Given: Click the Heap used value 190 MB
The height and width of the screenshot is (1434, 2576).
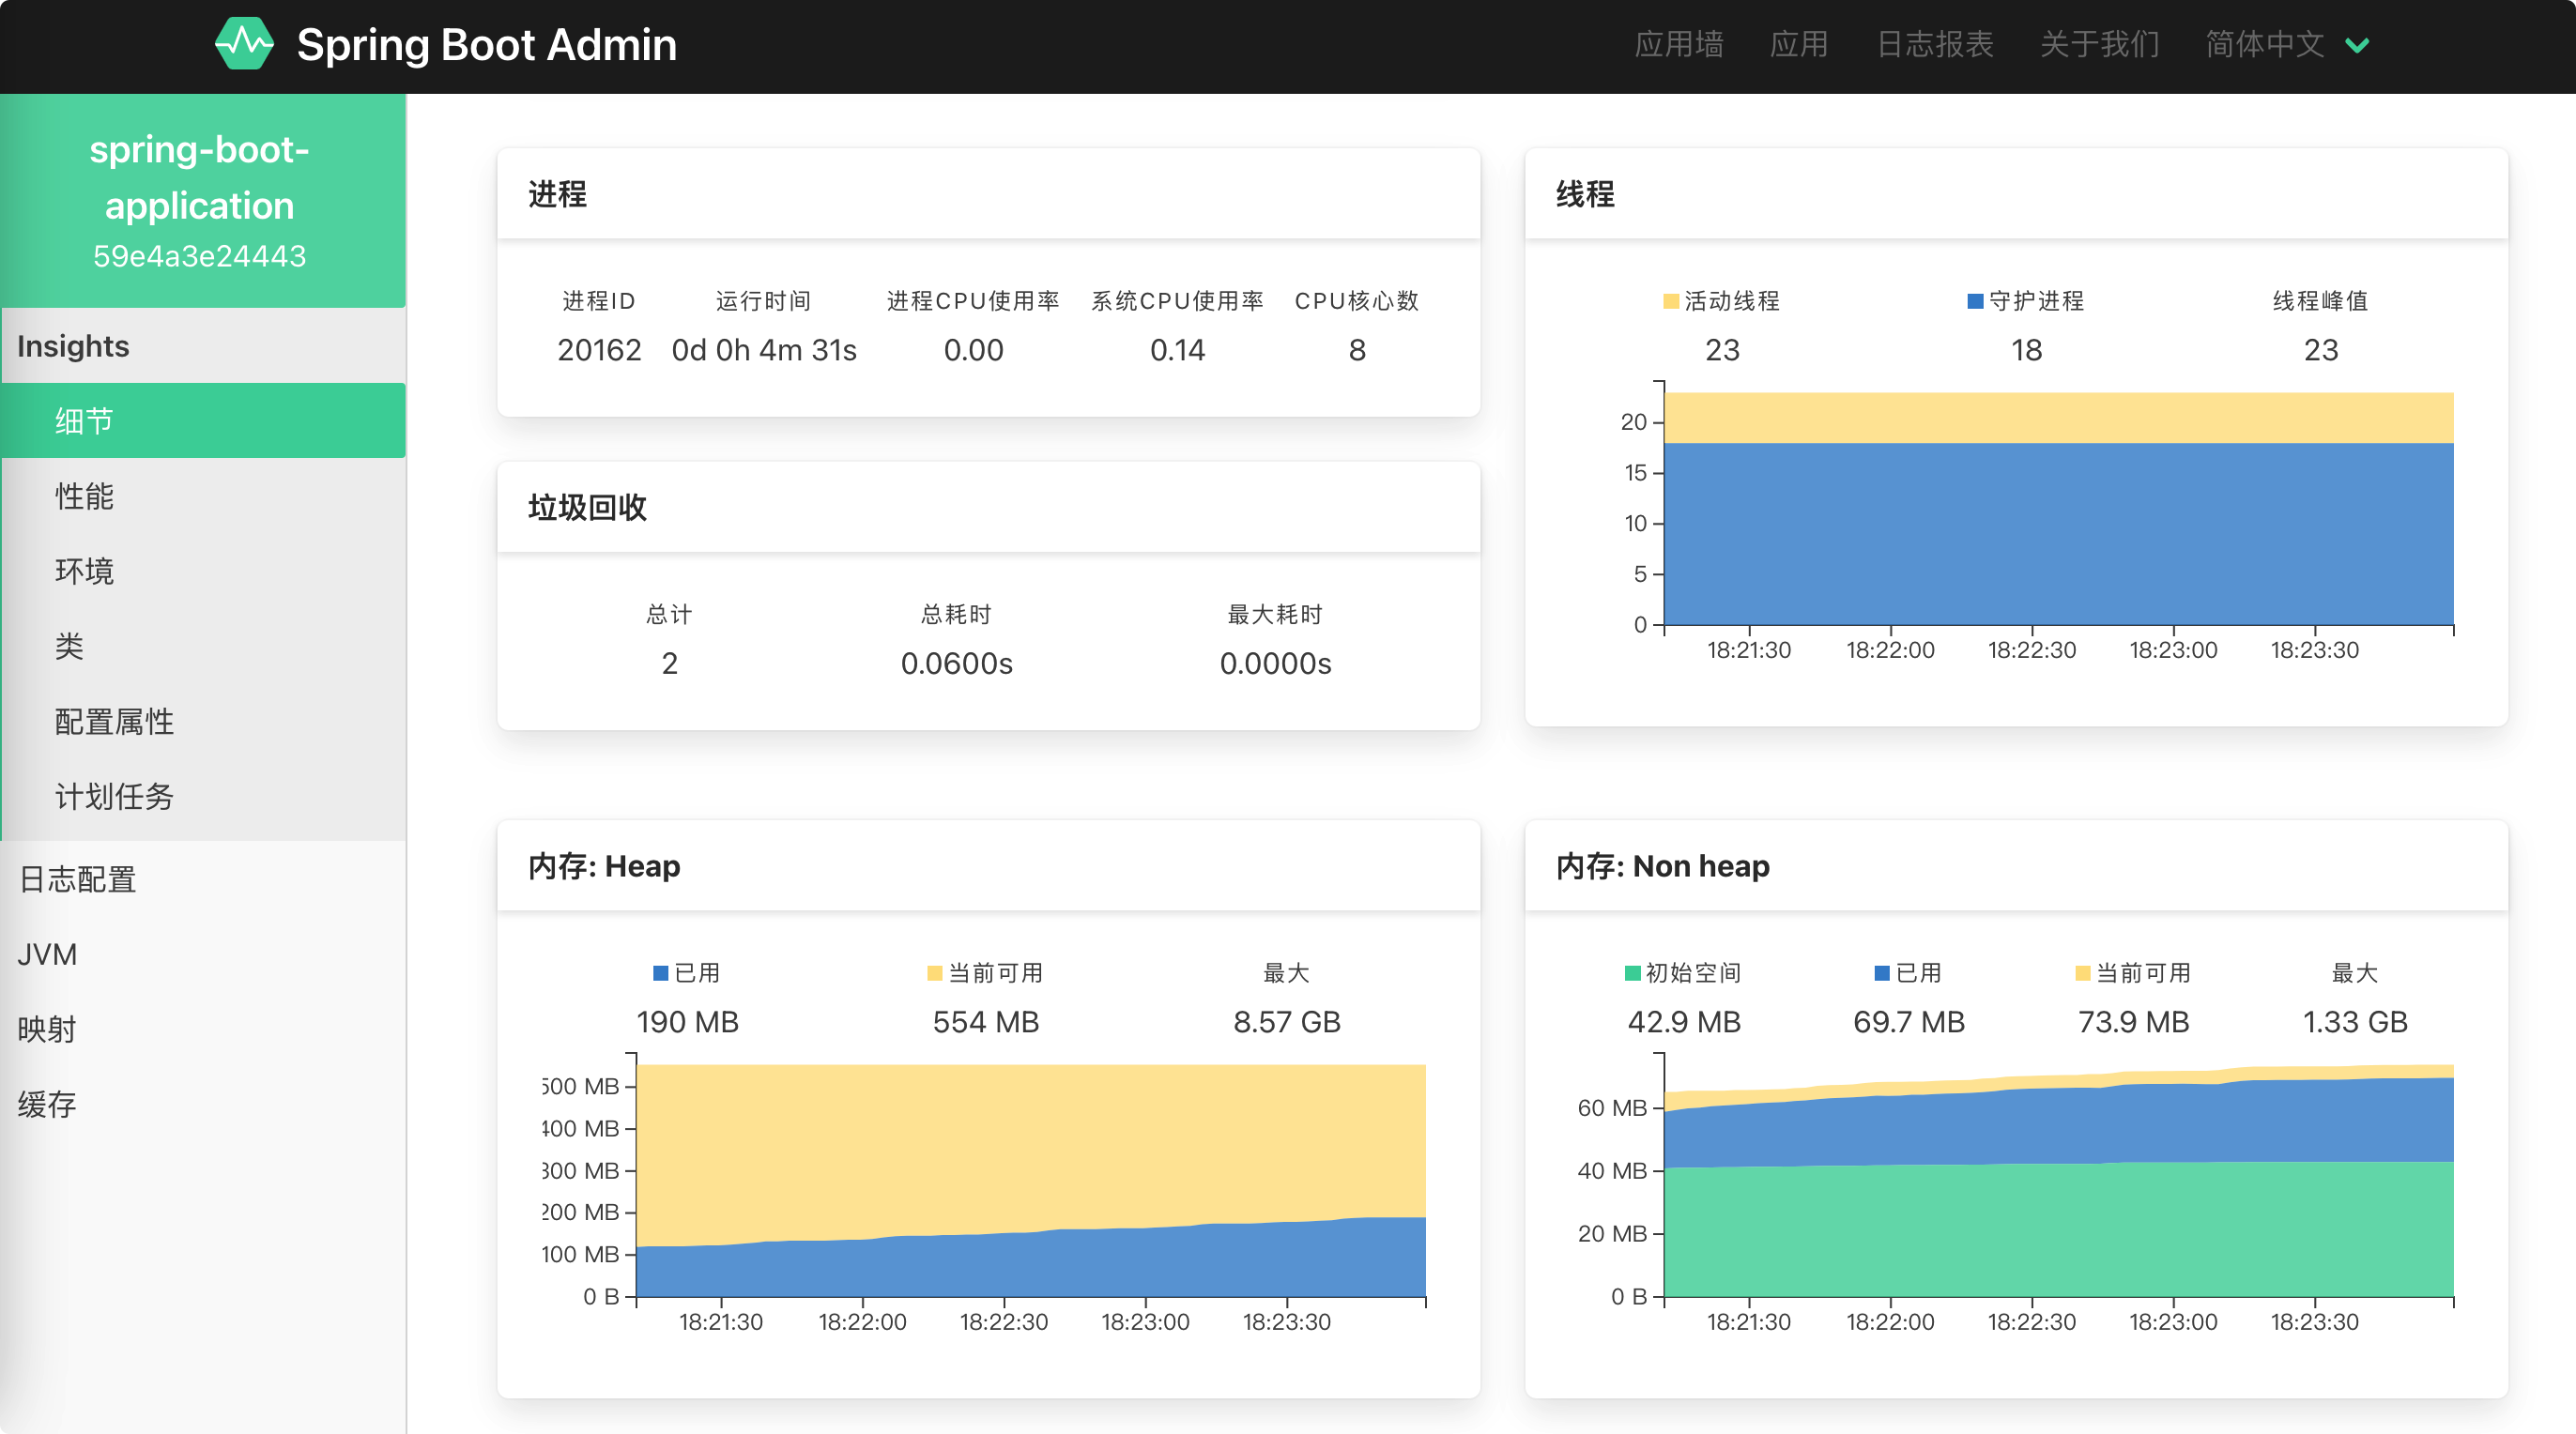Looking at the screenshot, I should [688, 1022].
